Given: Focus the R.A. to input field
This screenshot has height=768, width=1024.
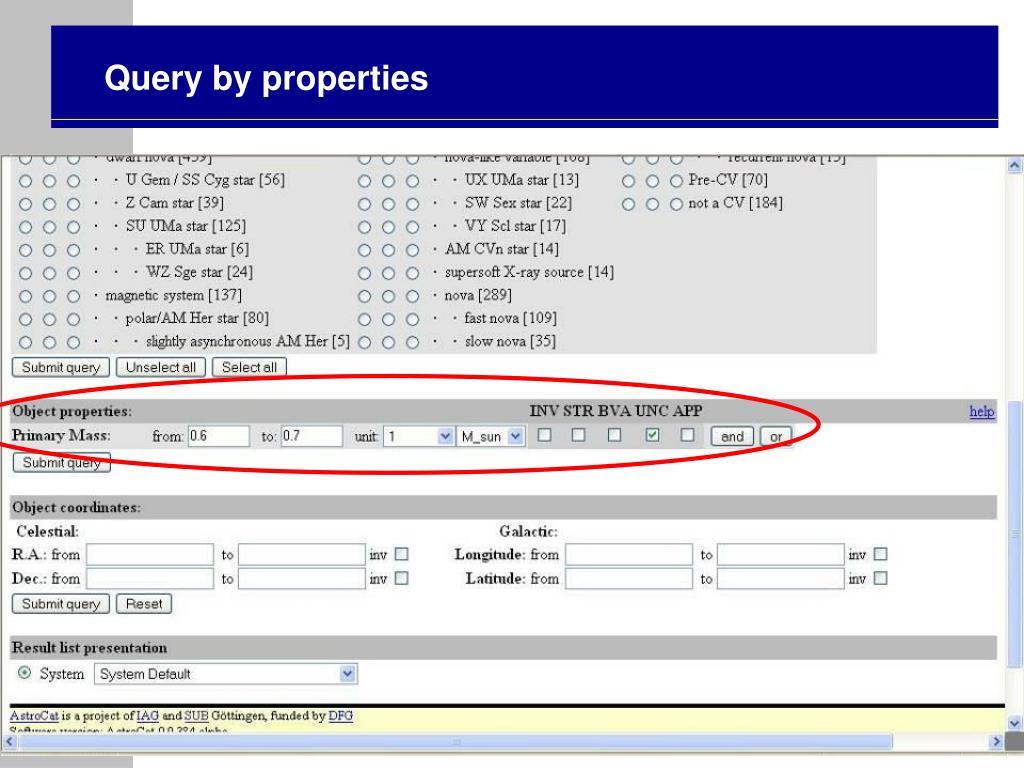Looking at the screenshot, I should (x=302, y=554).
